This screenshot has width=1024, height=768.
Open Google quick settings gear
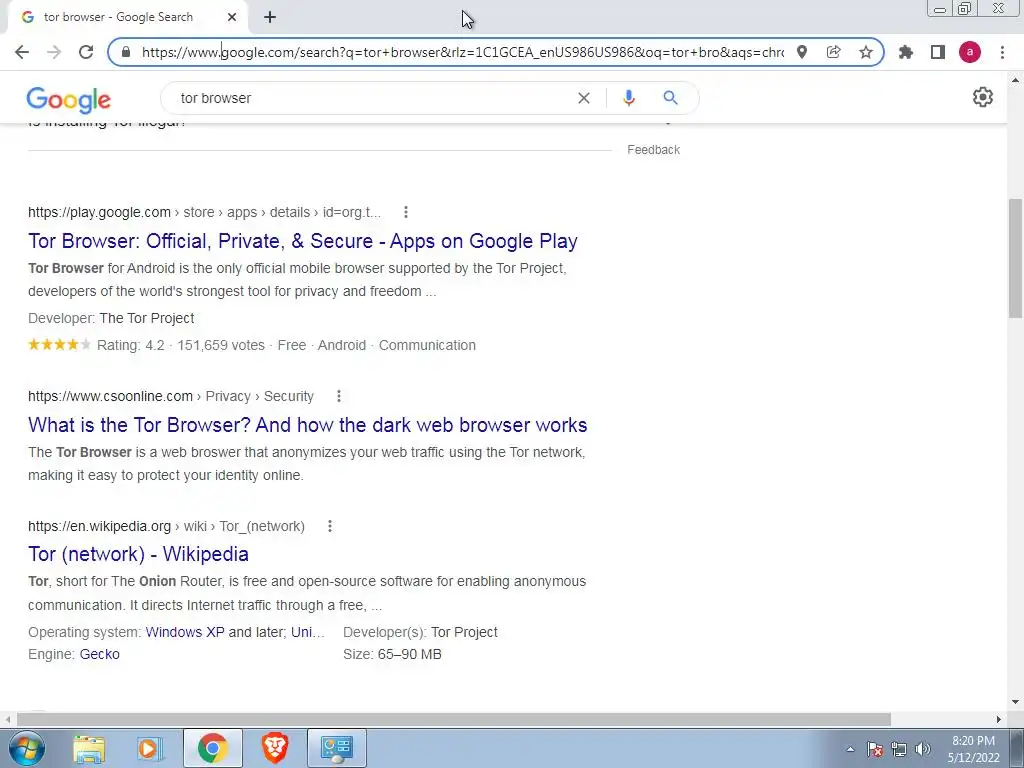click(x=983, y=97)
